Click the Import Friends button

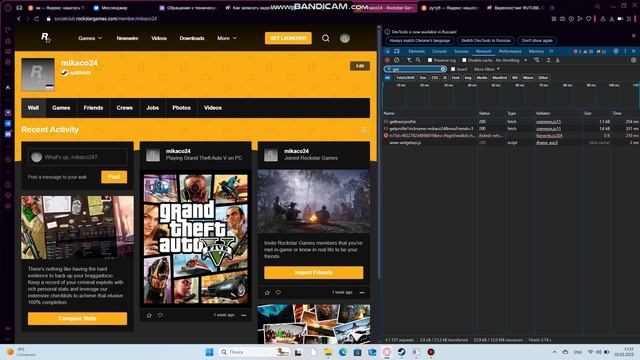click(x=313, y=272)
